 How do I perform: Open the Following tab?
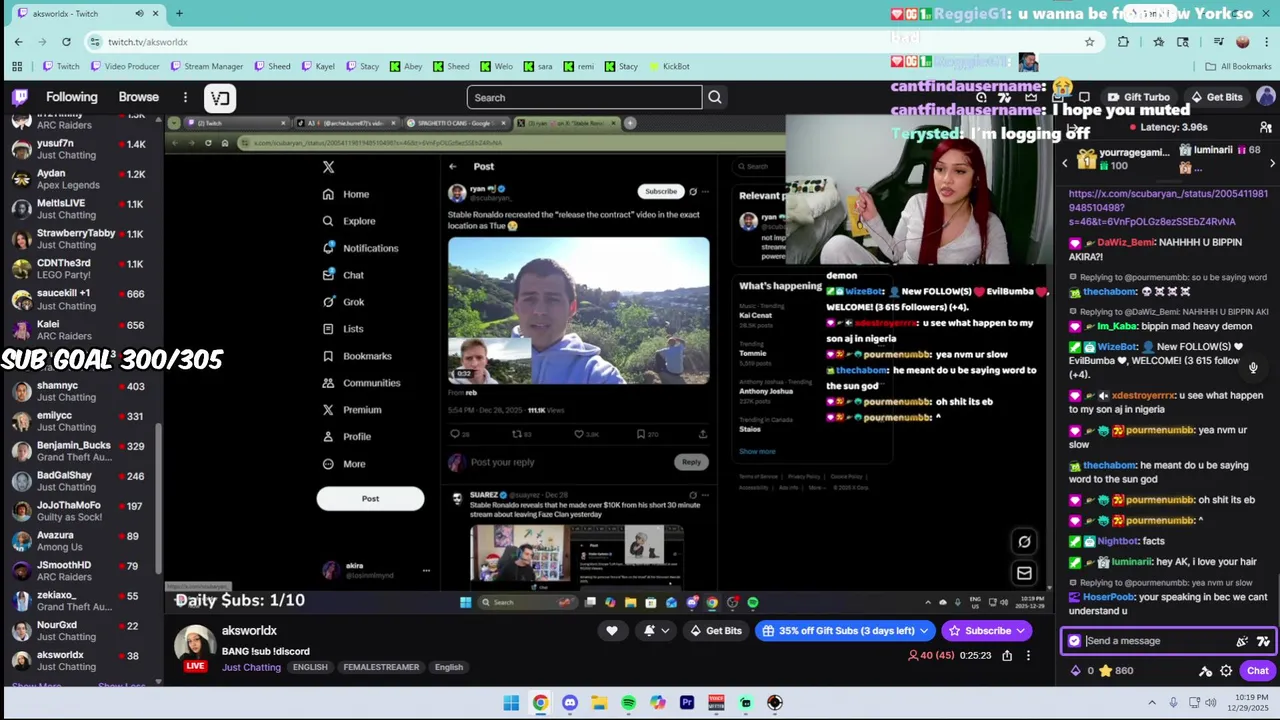point(72,97)
